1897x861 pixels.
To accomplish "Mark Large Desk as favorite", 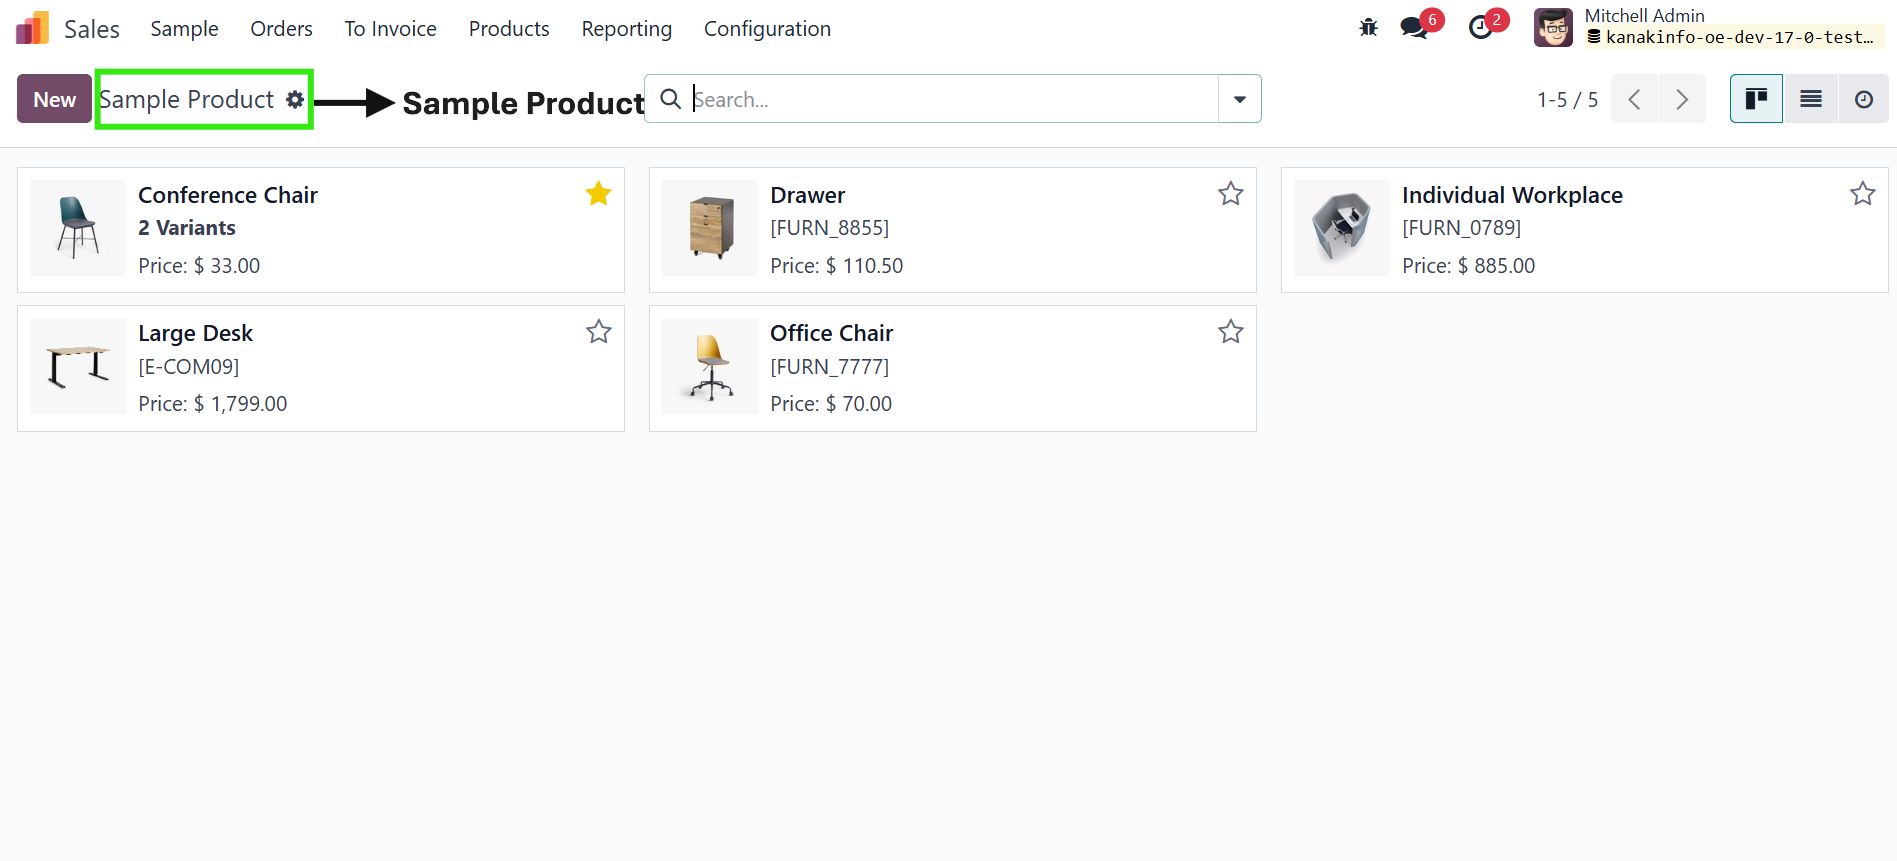I will coord(598,331).
